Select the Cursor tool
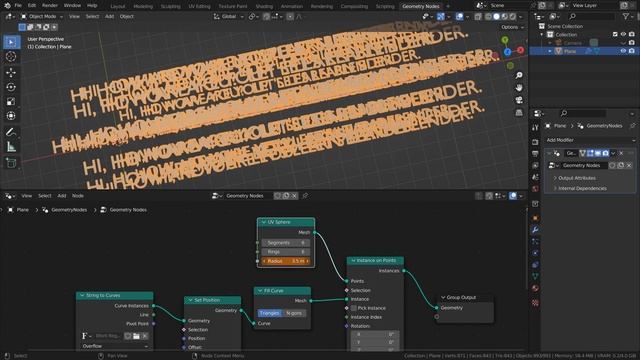Viewport: 640px width, 360px height. 11,57
